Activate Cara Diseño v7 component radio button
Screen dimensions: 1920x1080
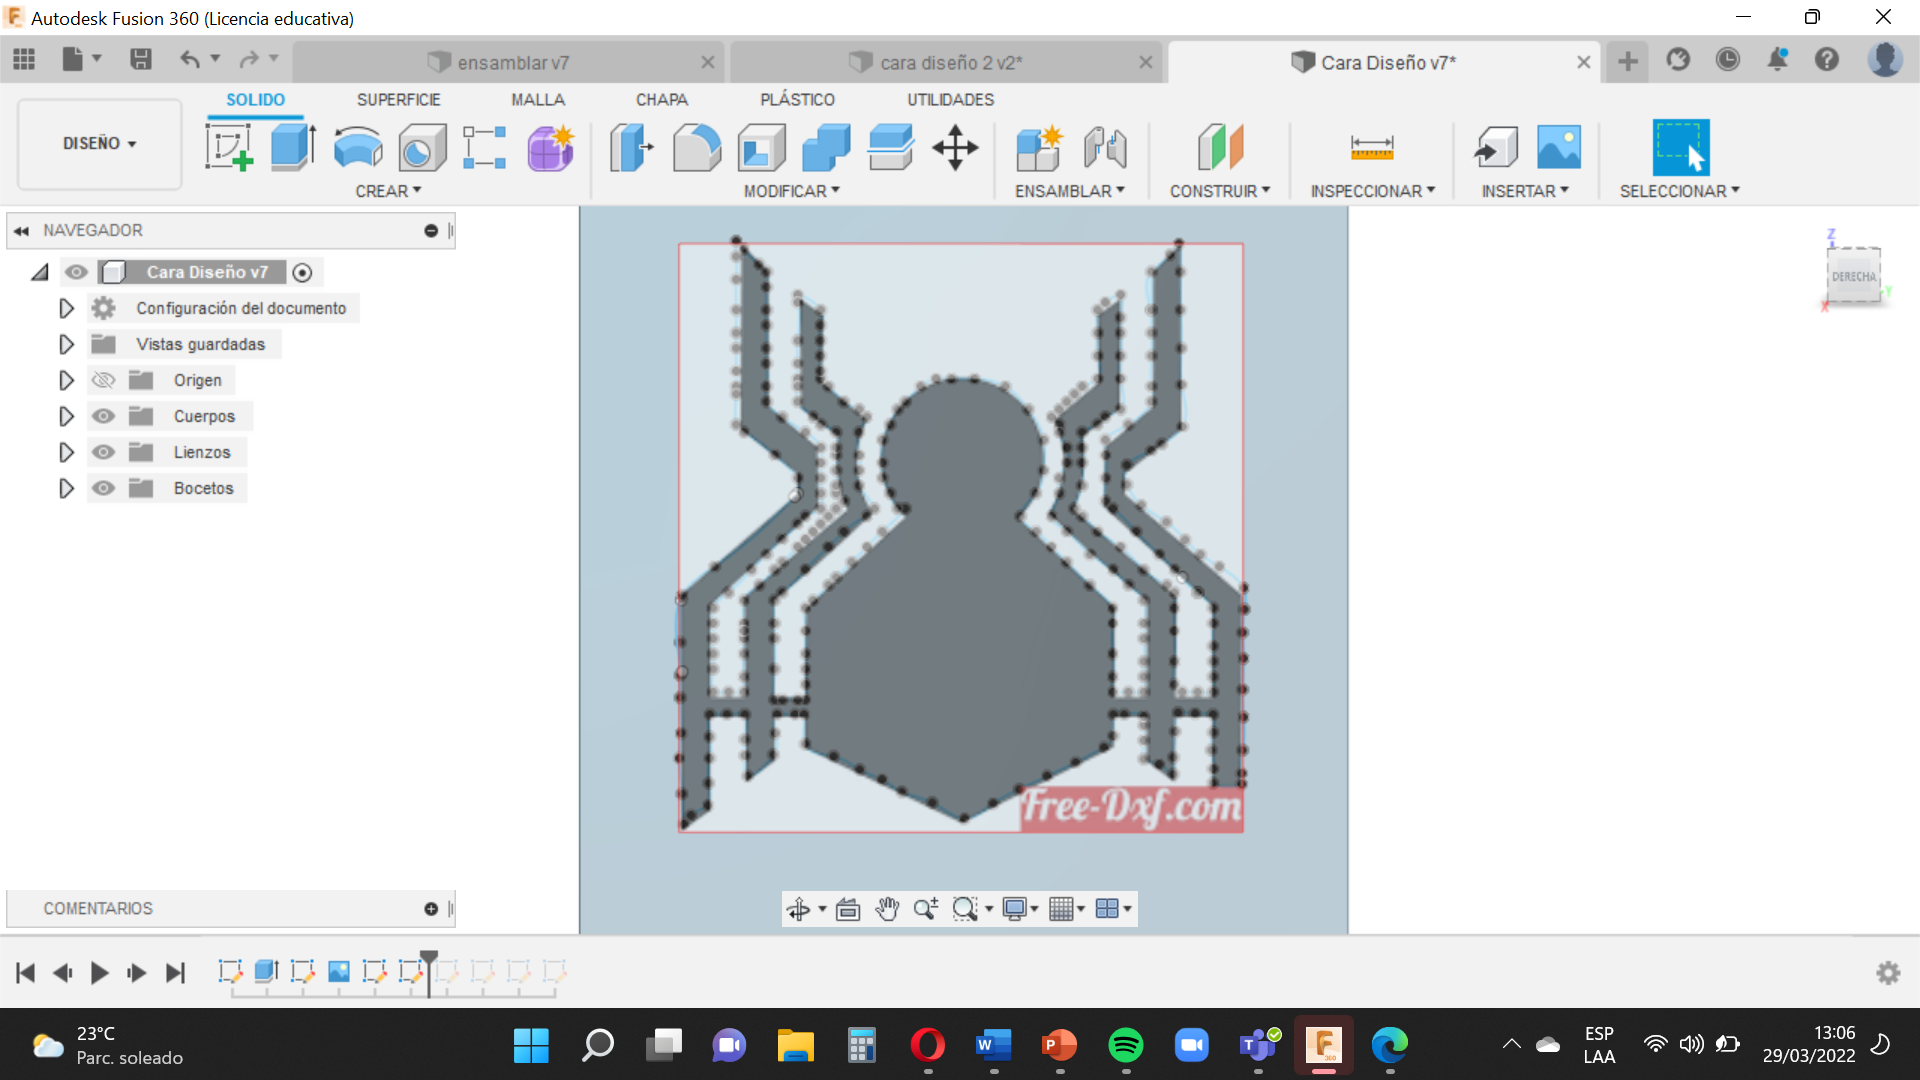coord(302,272)
